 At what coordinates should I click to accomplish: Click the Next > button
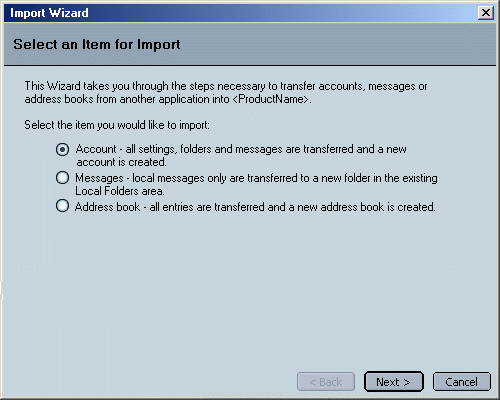(394, 382)
